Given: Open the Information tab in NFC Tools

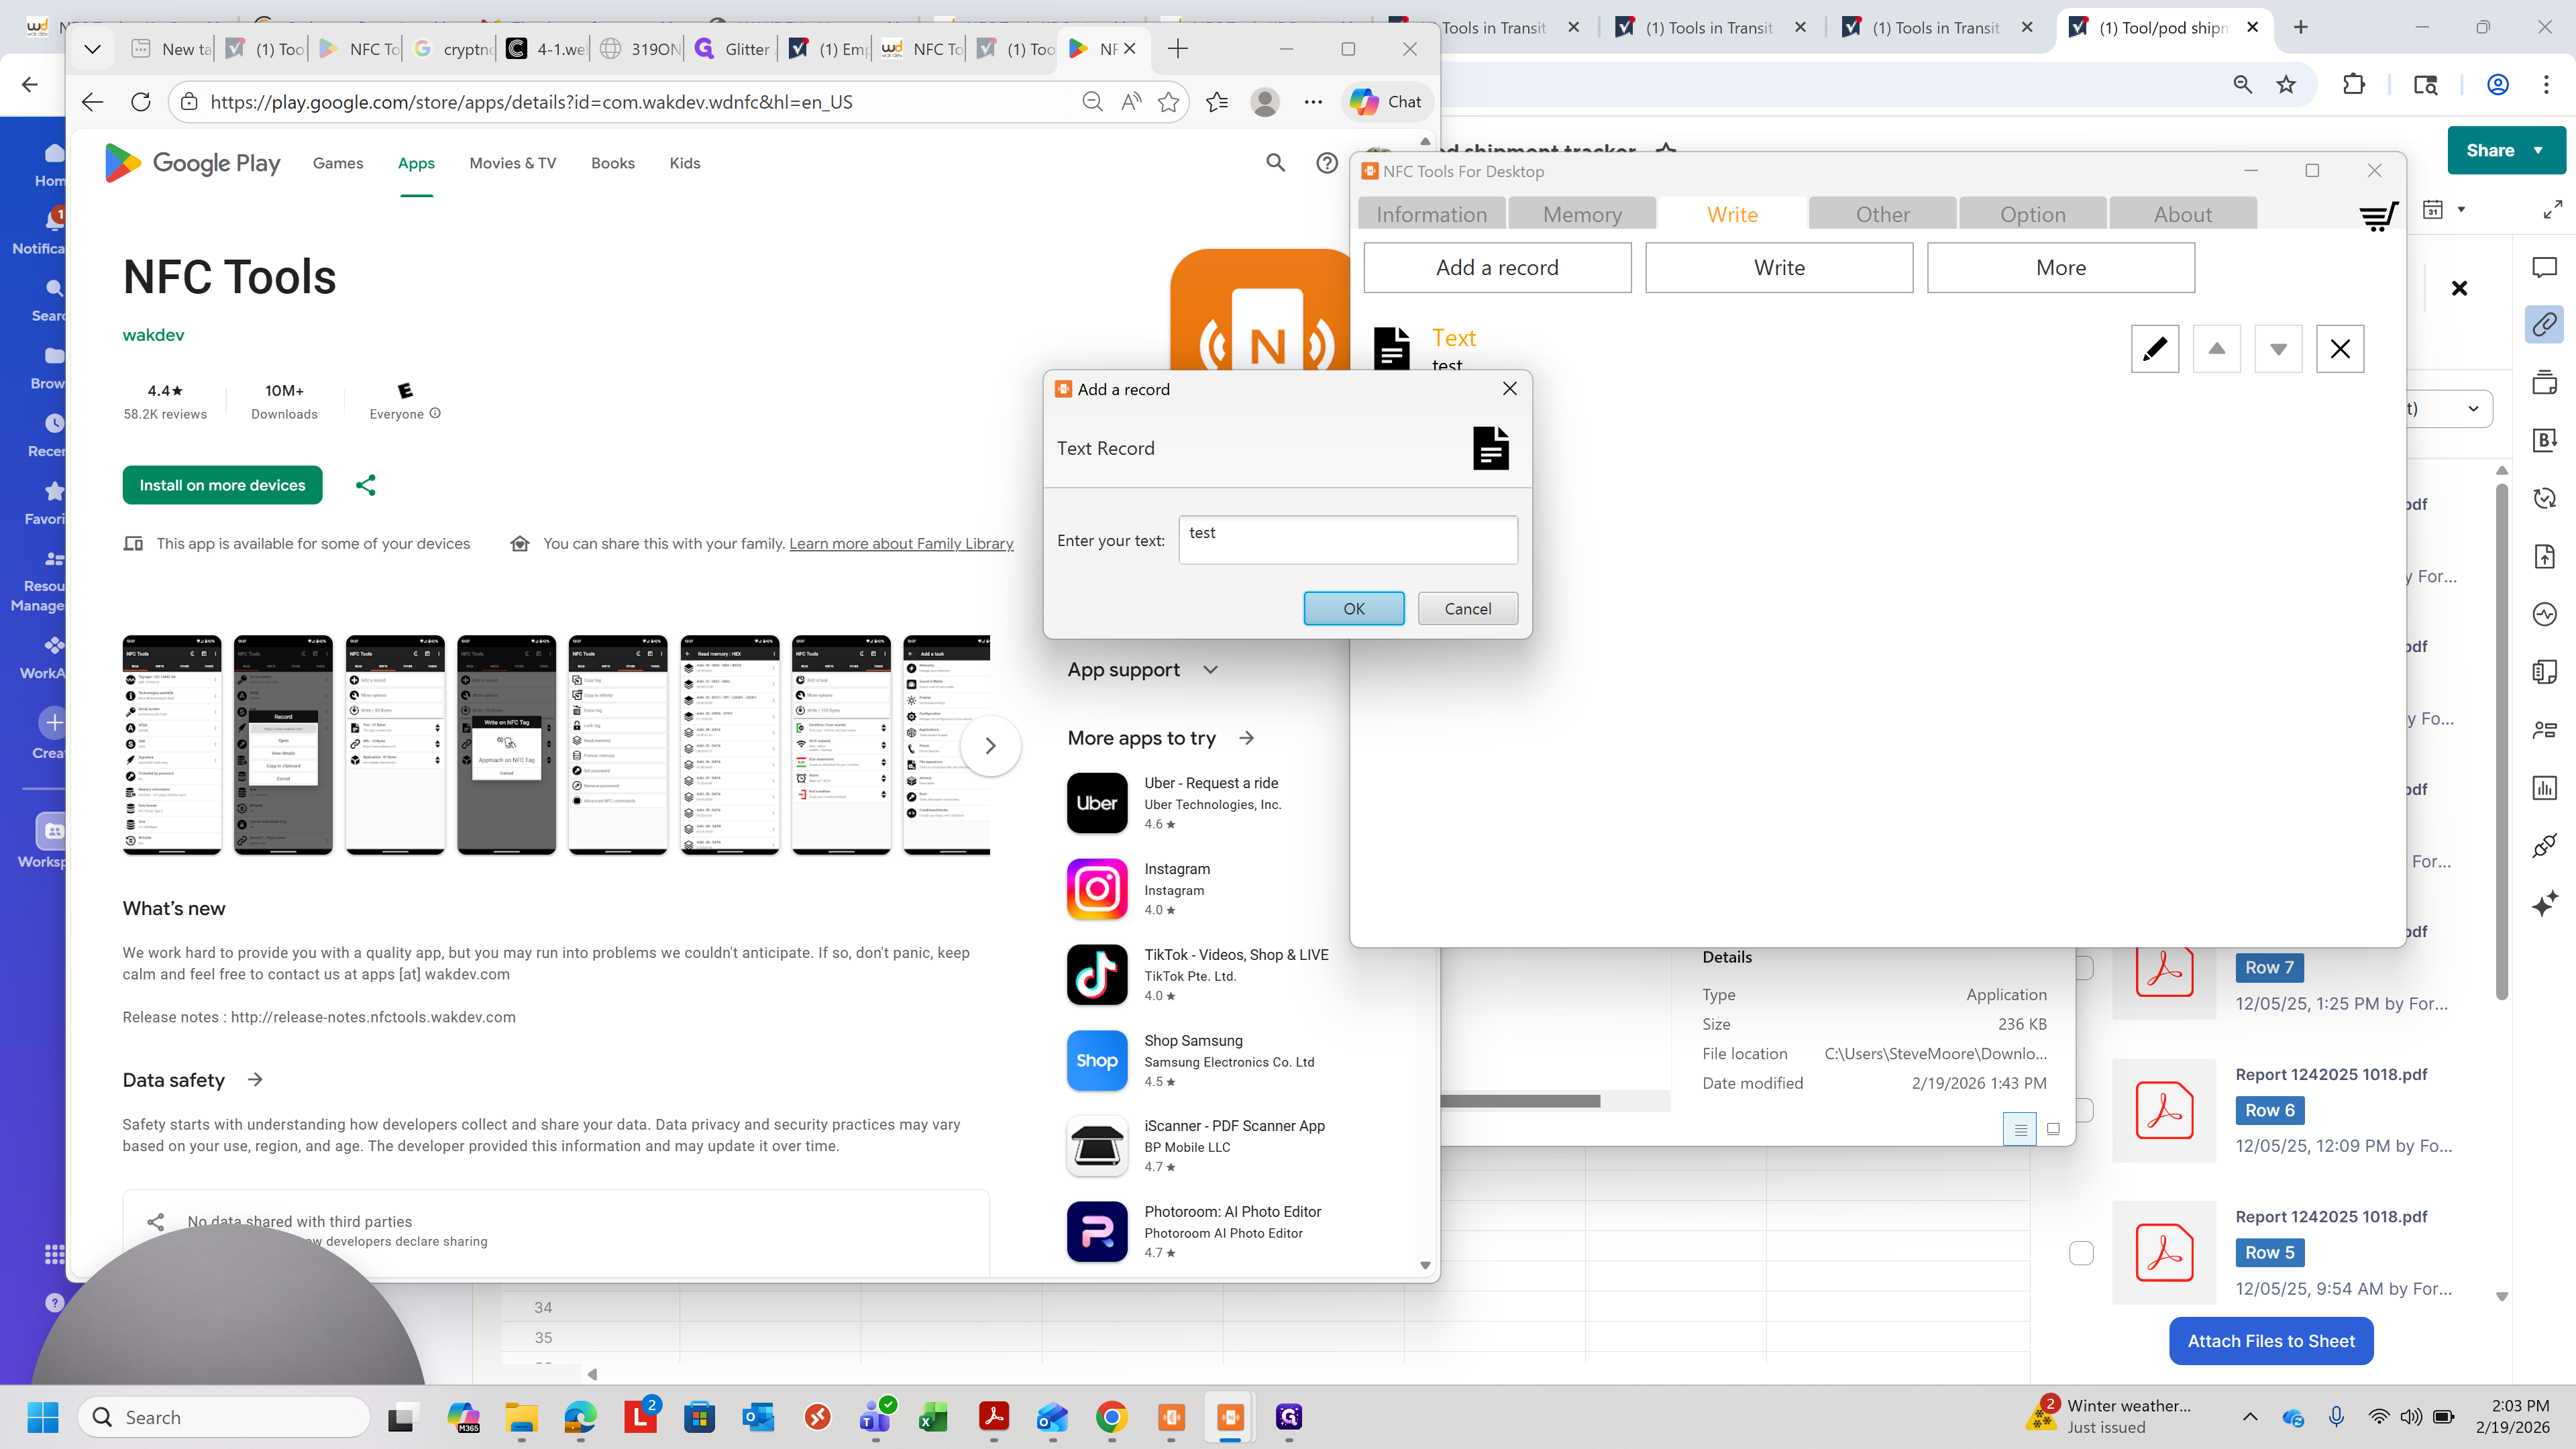Looking at the screenshot, I should coord(1432,214).
